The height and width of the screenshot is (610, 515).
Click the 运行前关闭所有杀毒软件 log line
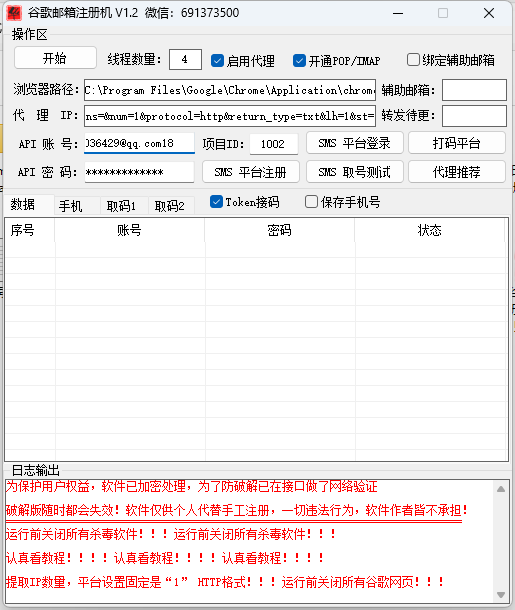pos(171,534)
